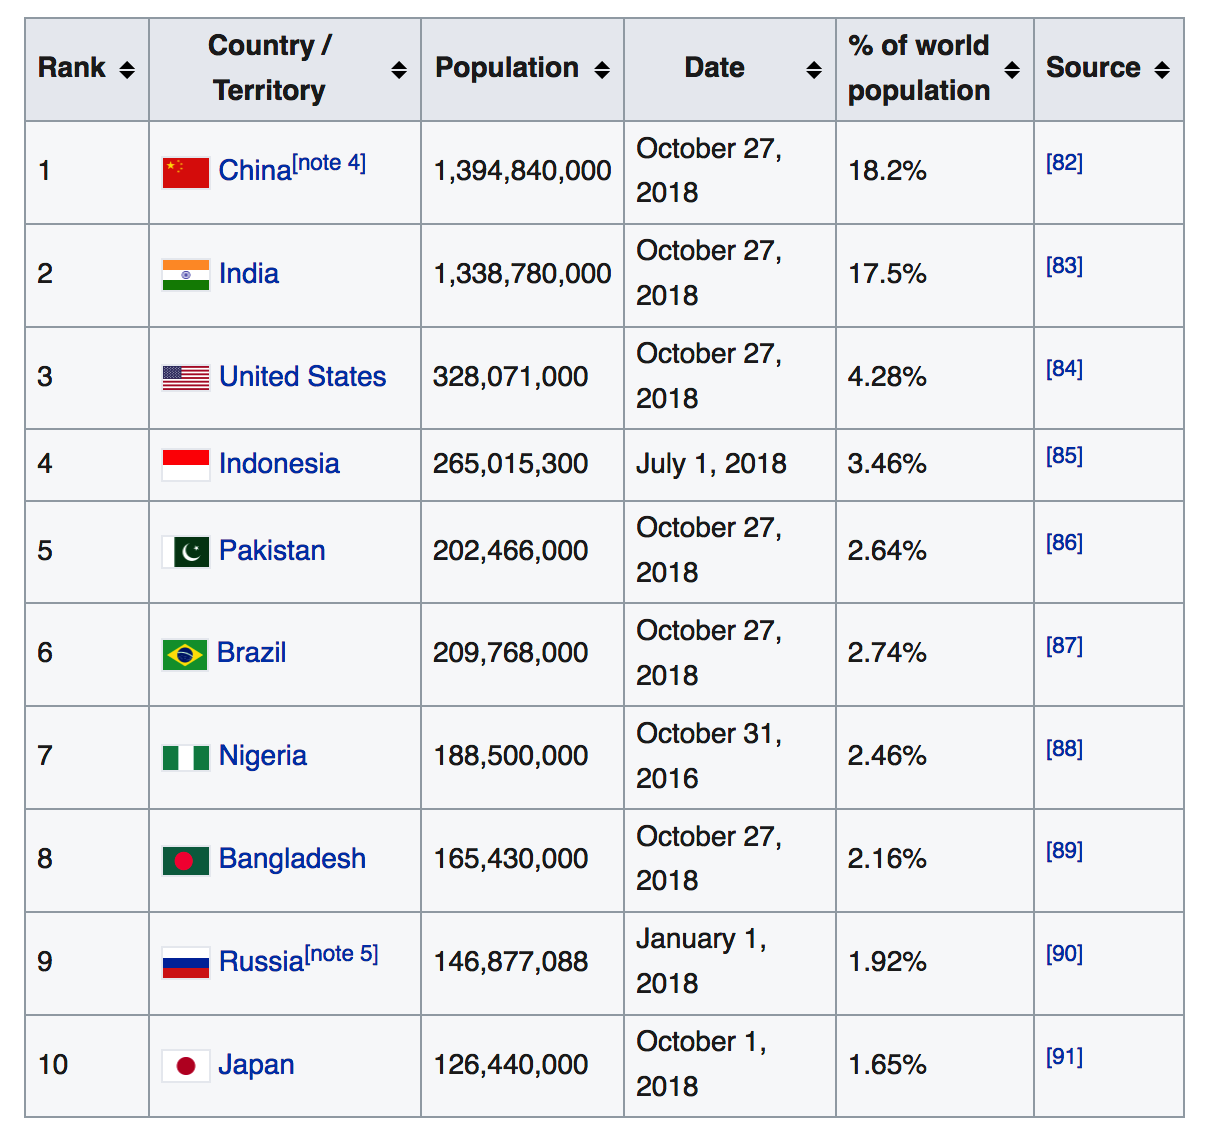Sort by Date column sort arrows

point(814,70)
